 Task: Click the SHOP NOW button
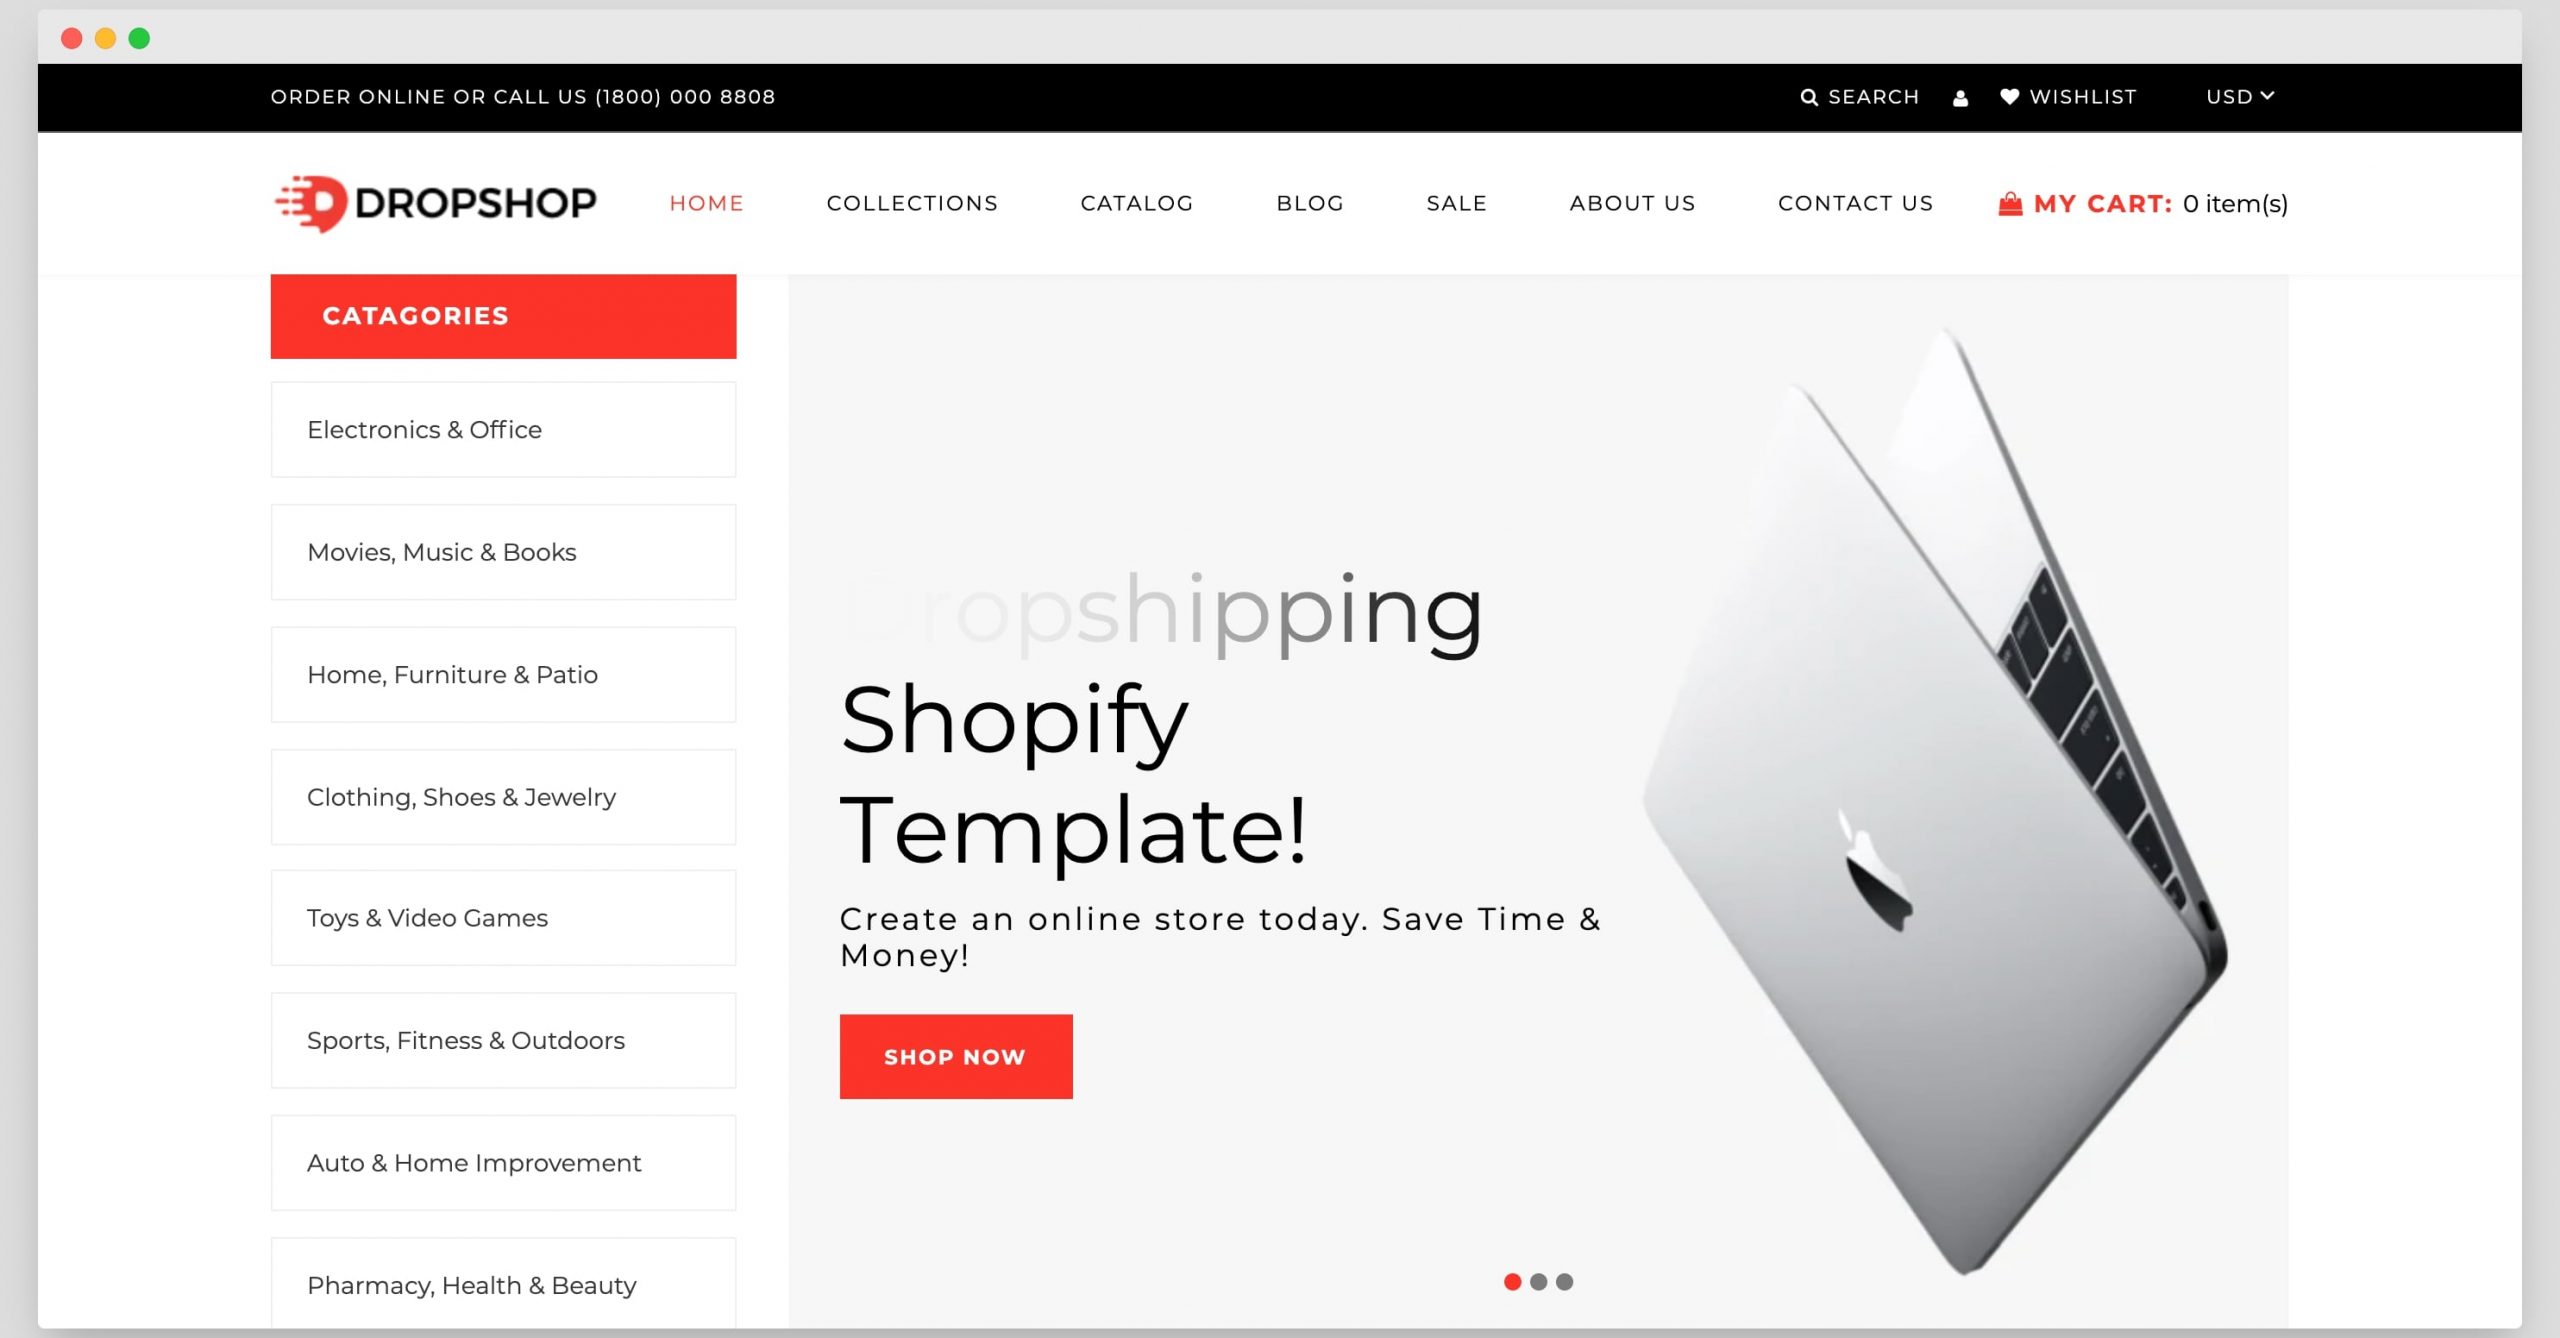(x=953, y=1057)
